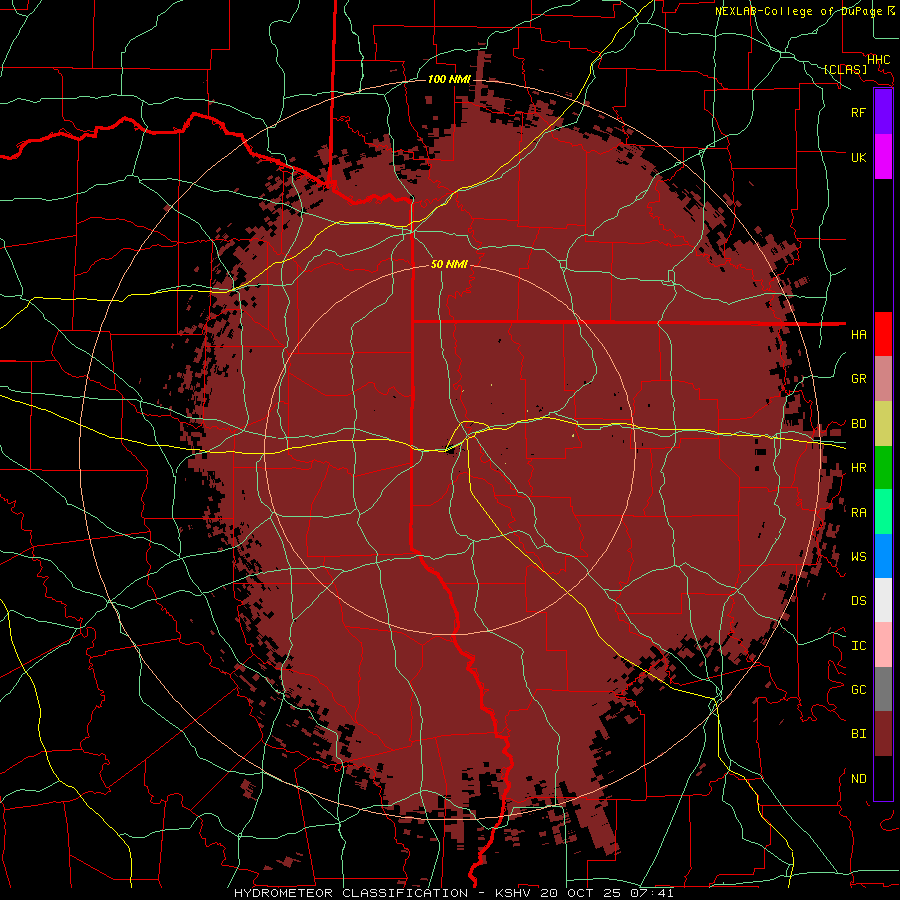Select the GR pink legend swatch

pyautogui.click(x=883, y=379)
